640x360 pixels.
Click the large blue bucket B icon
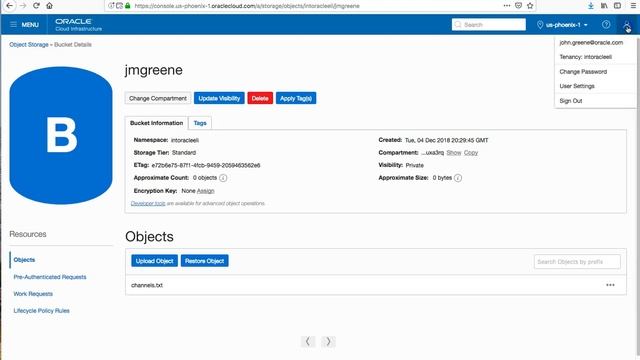(x=61, y=135)
